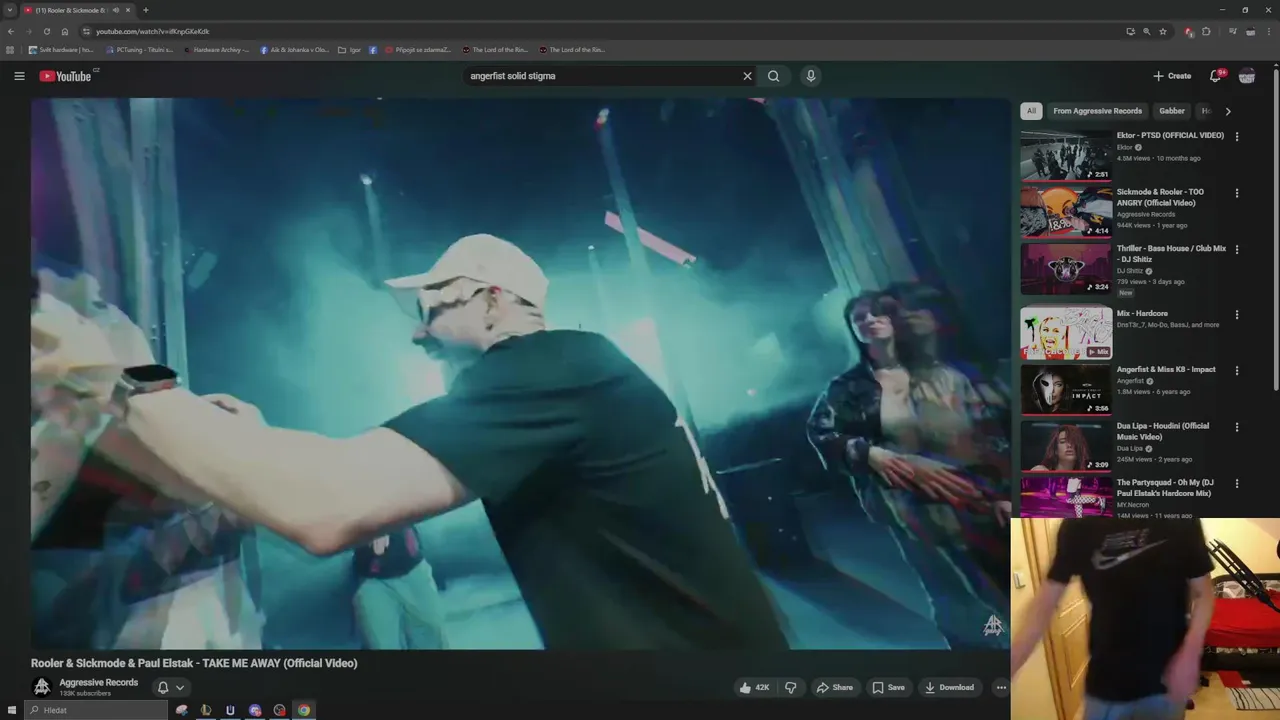Open the tab search dropdown arrow
This screenshot has height=720, width=1280.
9,10
